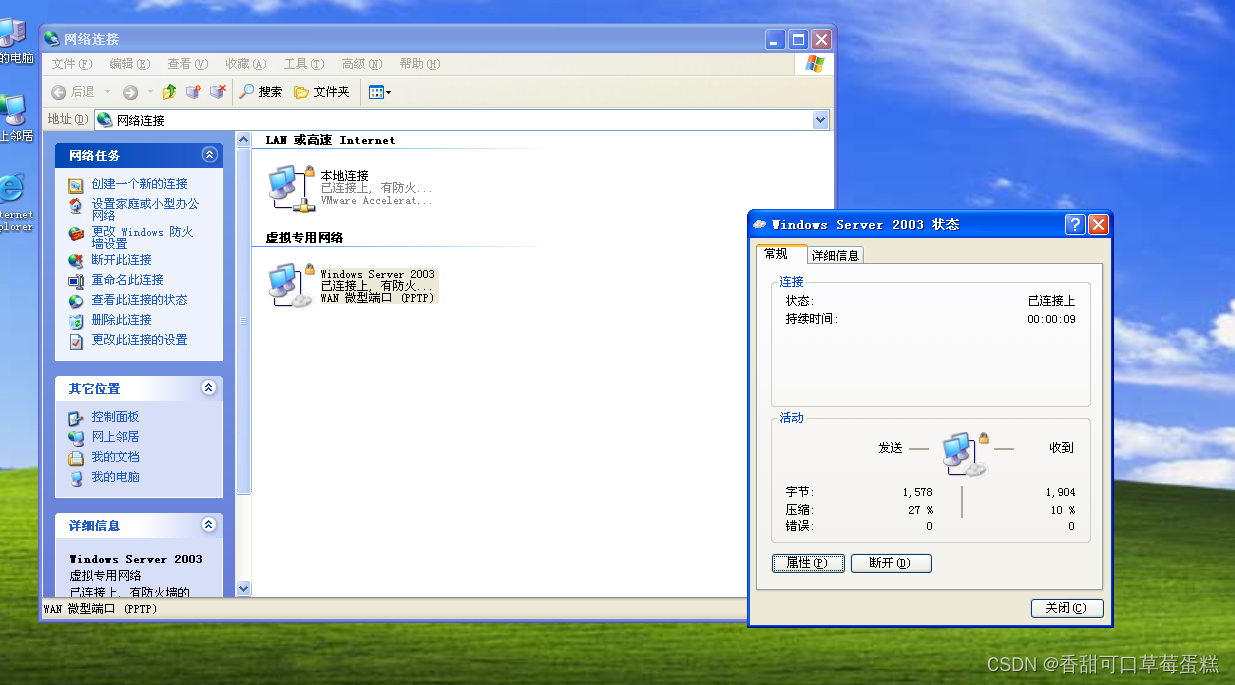1235x685 pixels.
Task: Open the 高级 menu
Action: pyautogui.click(x=361, y=64)
